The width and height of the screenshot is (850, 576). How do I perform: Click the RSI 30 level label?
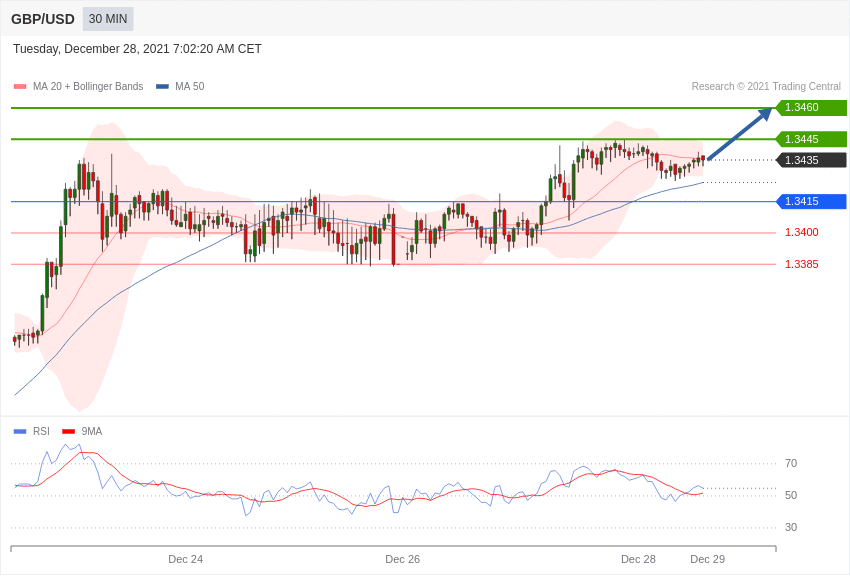791,528
